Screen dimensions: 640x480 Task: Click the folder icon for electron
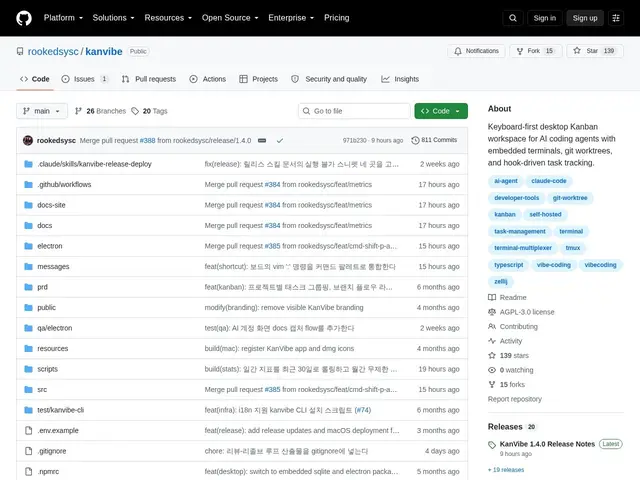click(x=28, y=246)
